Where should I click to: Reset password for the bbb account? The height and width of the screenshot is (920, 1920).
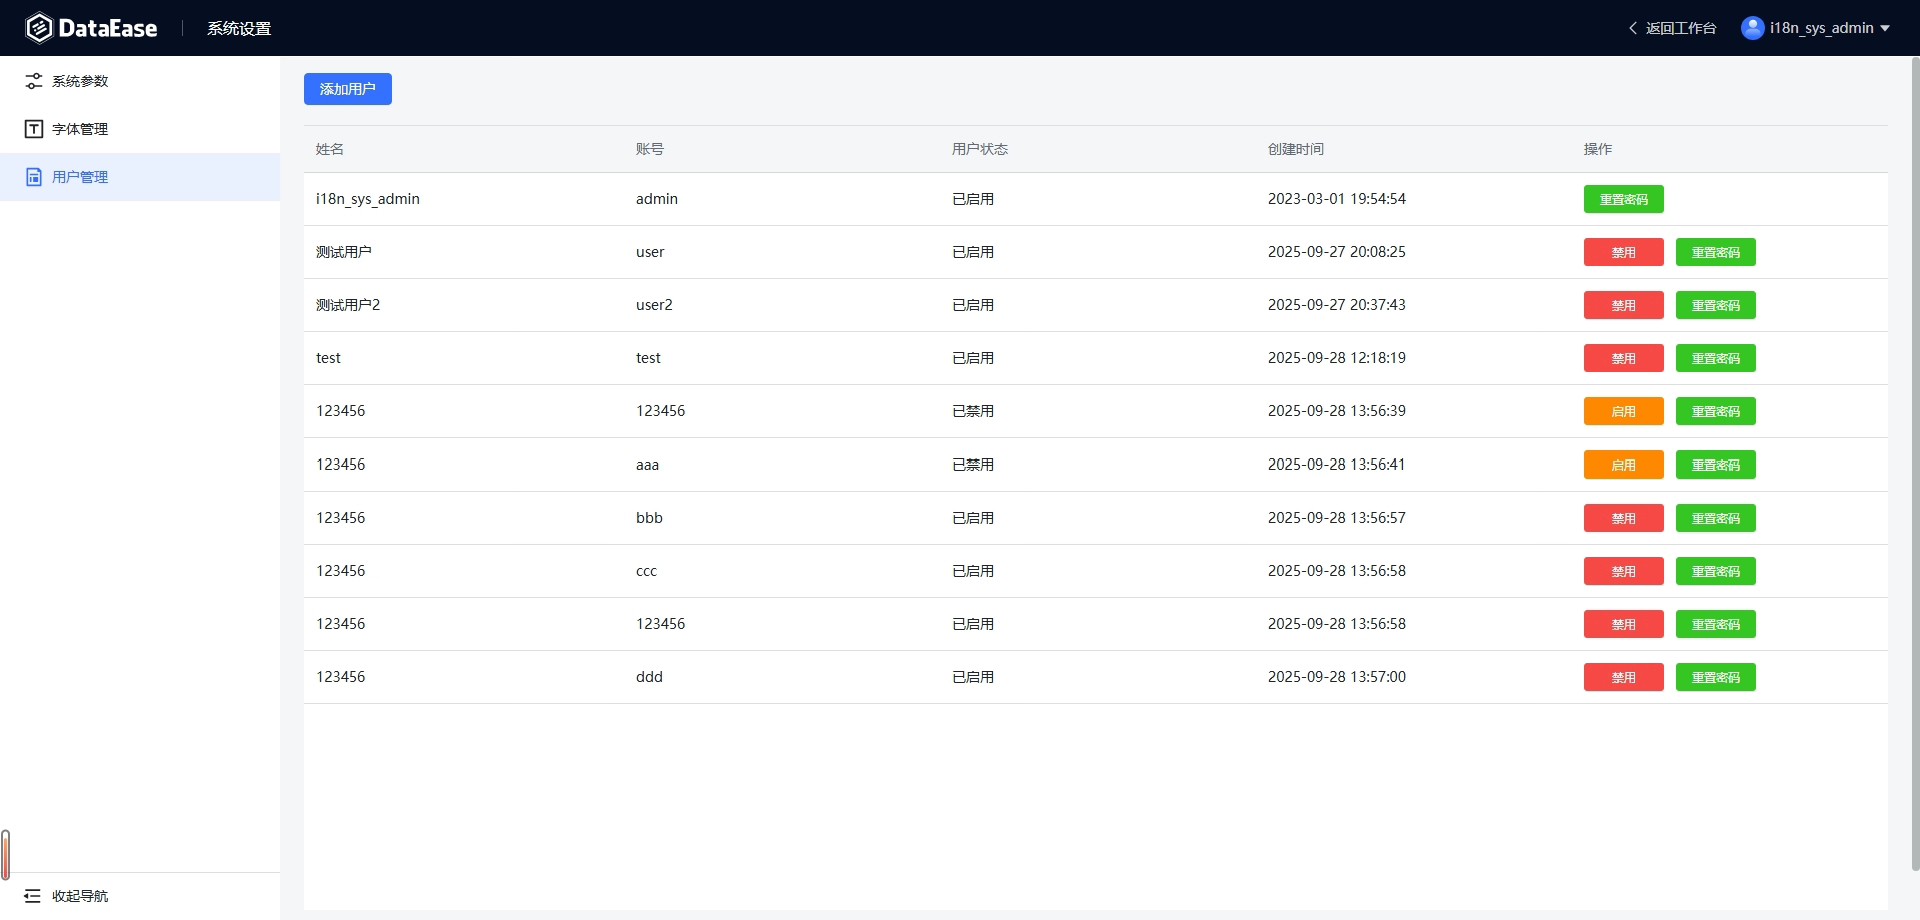point(1716,518)
